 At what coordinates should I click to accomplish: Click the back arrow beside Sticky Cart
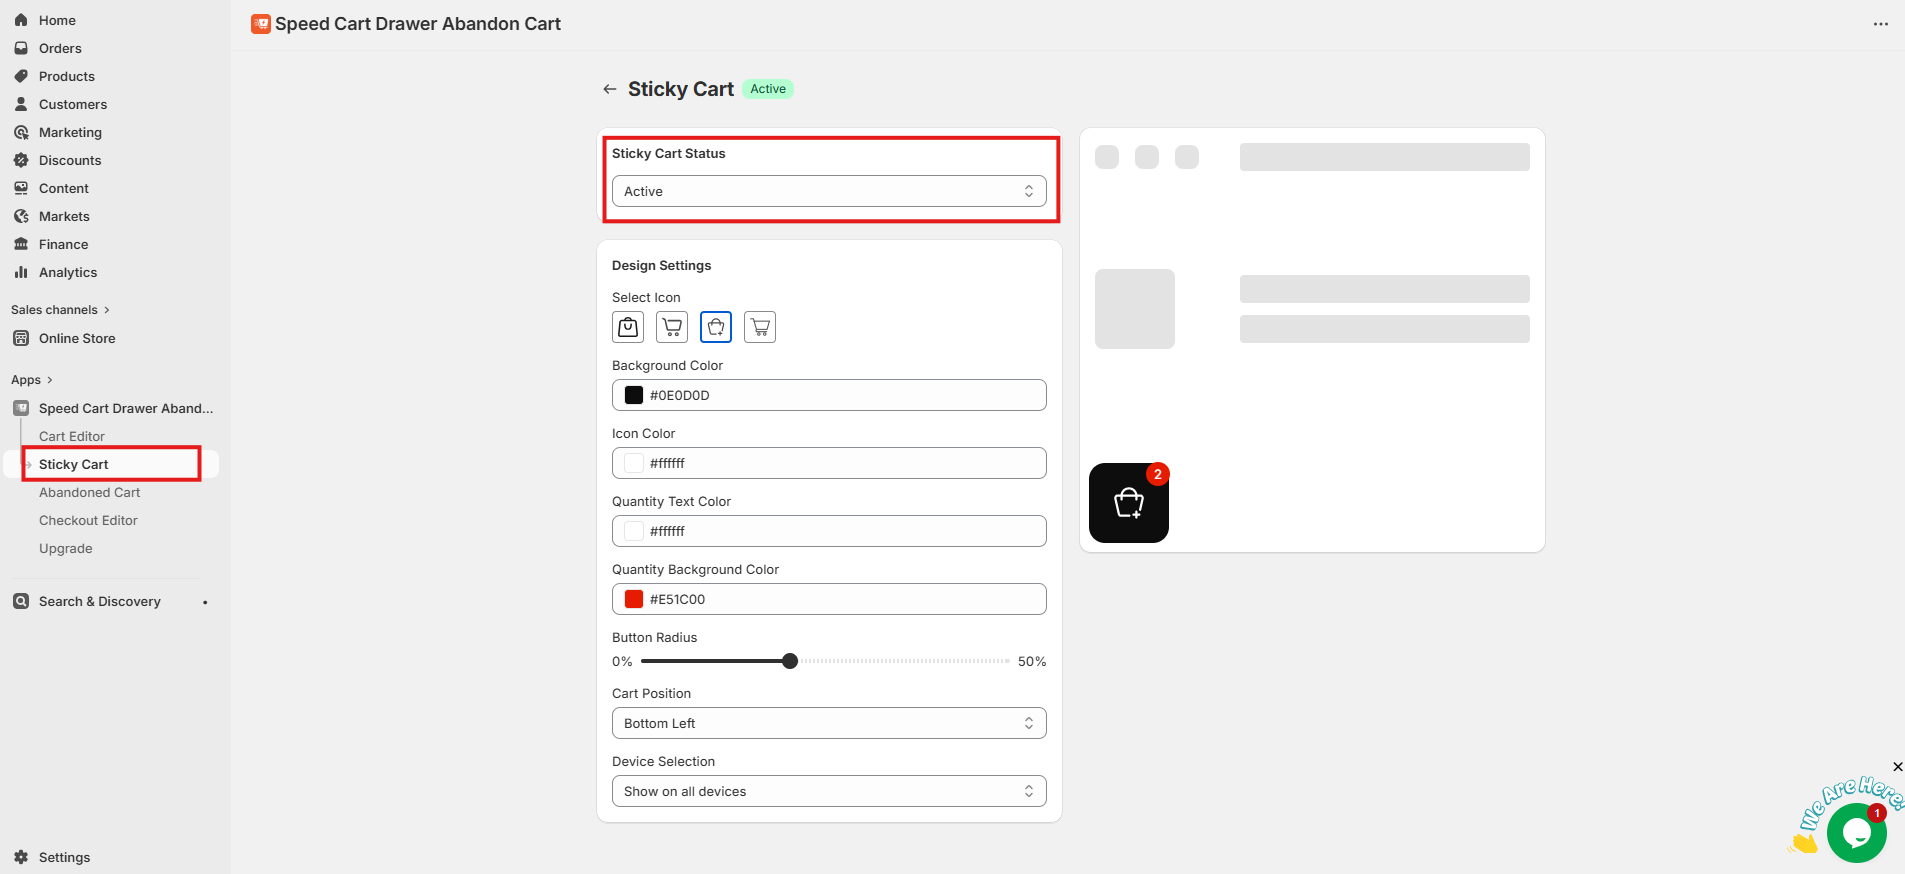point(609,89)
